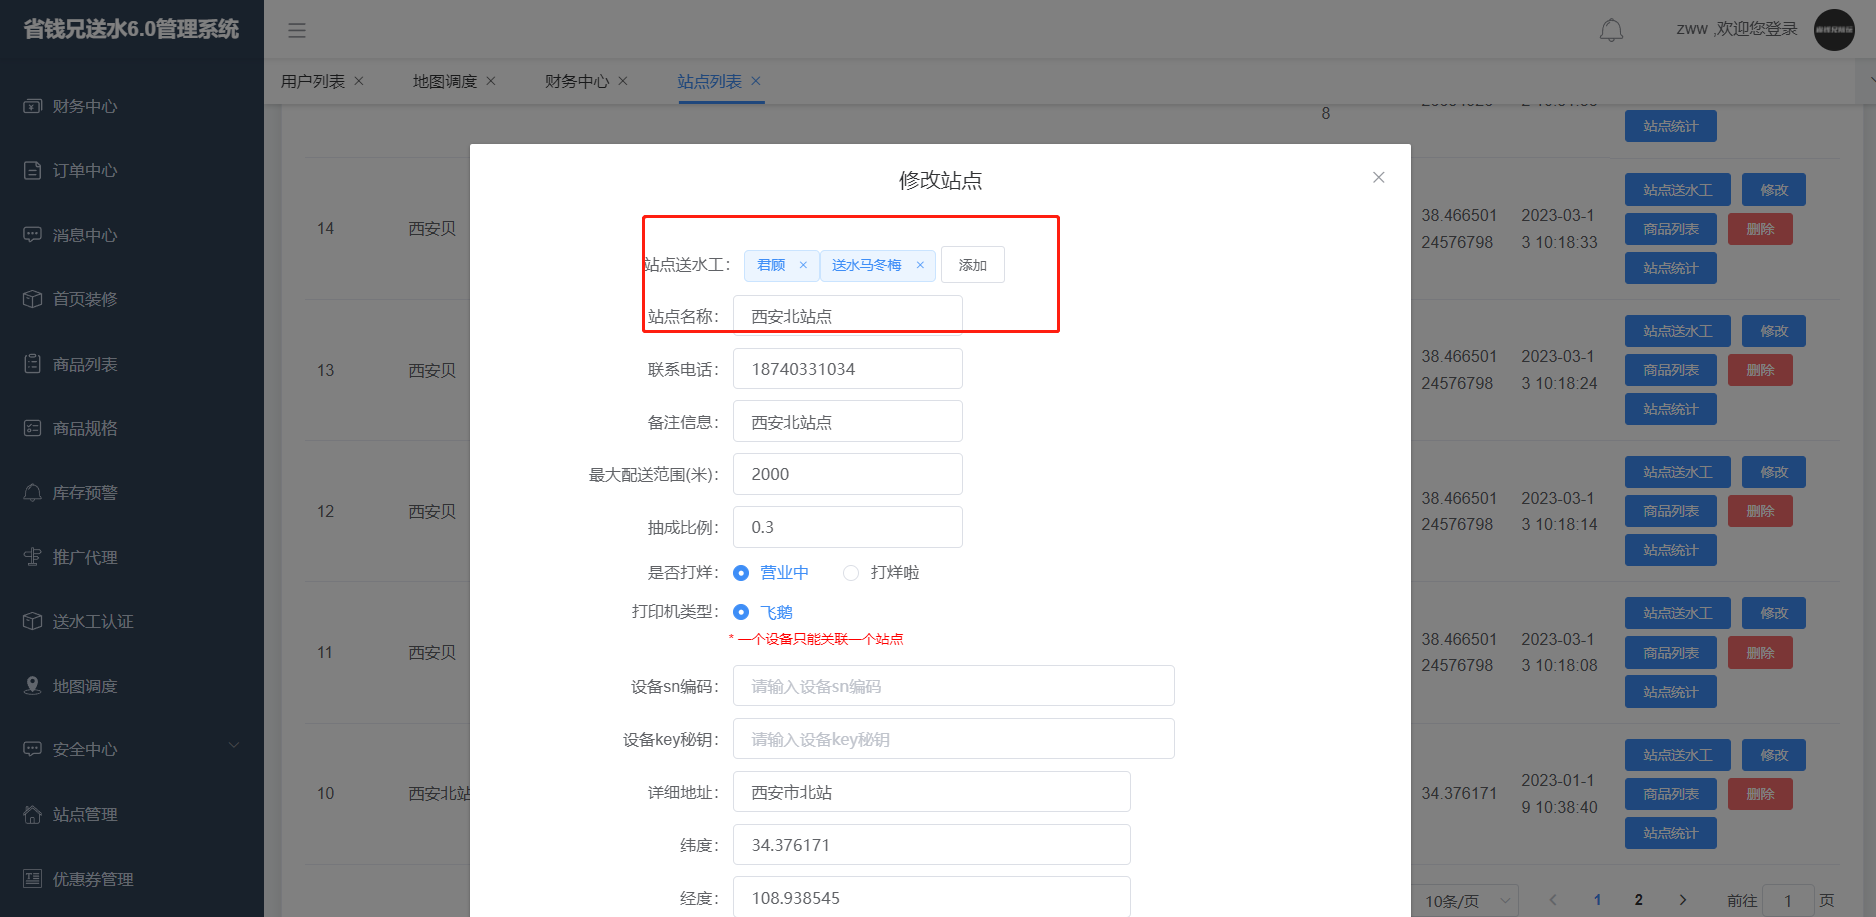
Task: Switch to the 地图调度 tab
Action: (x=444, y=81)
